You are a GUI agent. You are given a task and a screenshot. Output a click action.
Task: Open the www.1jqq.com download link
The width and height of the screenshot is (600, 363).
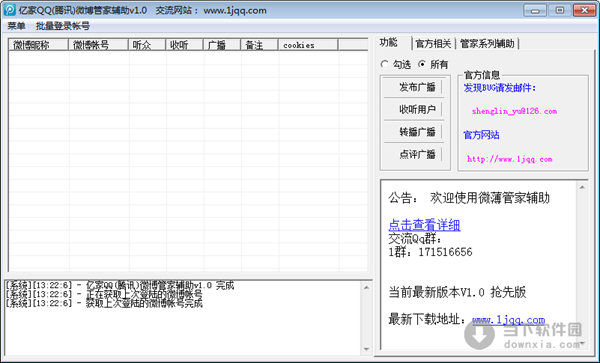tap(509, 320)
